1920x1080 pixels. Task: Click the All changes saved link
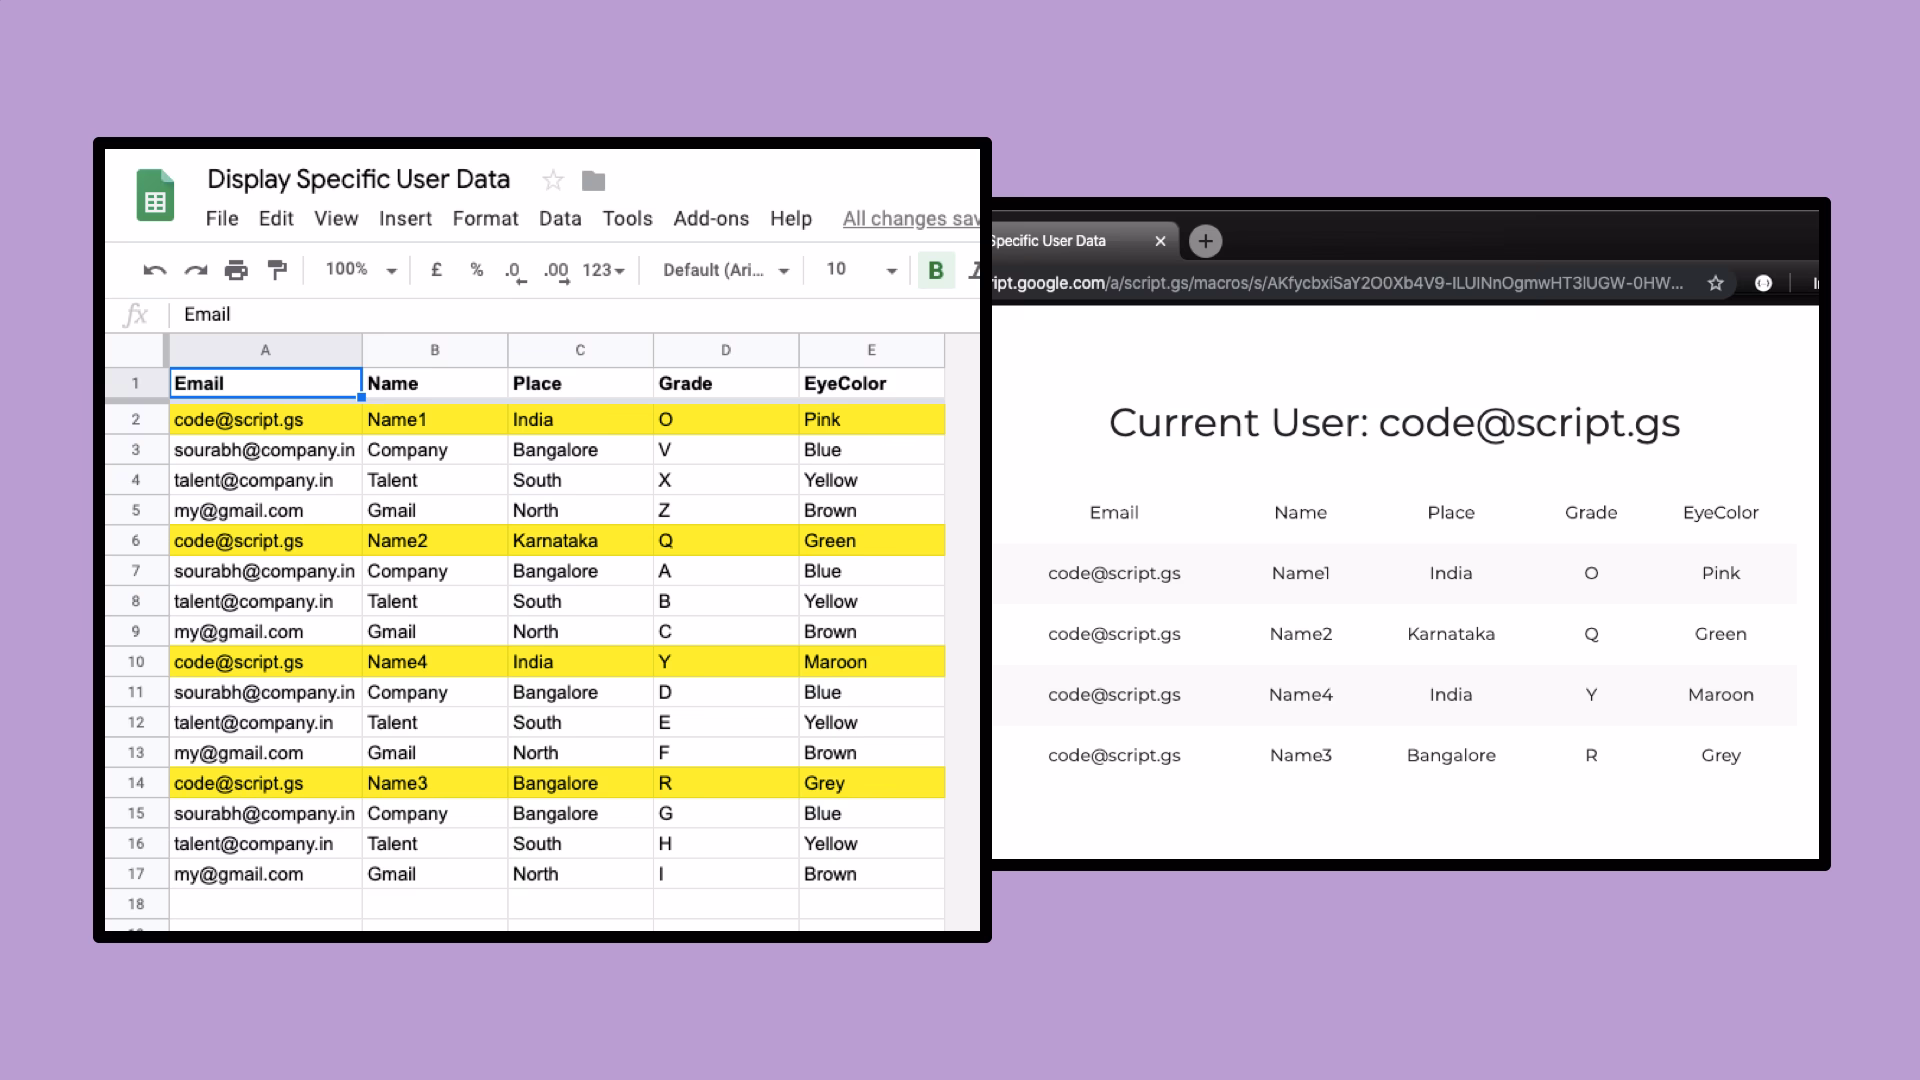click(909, 219)
